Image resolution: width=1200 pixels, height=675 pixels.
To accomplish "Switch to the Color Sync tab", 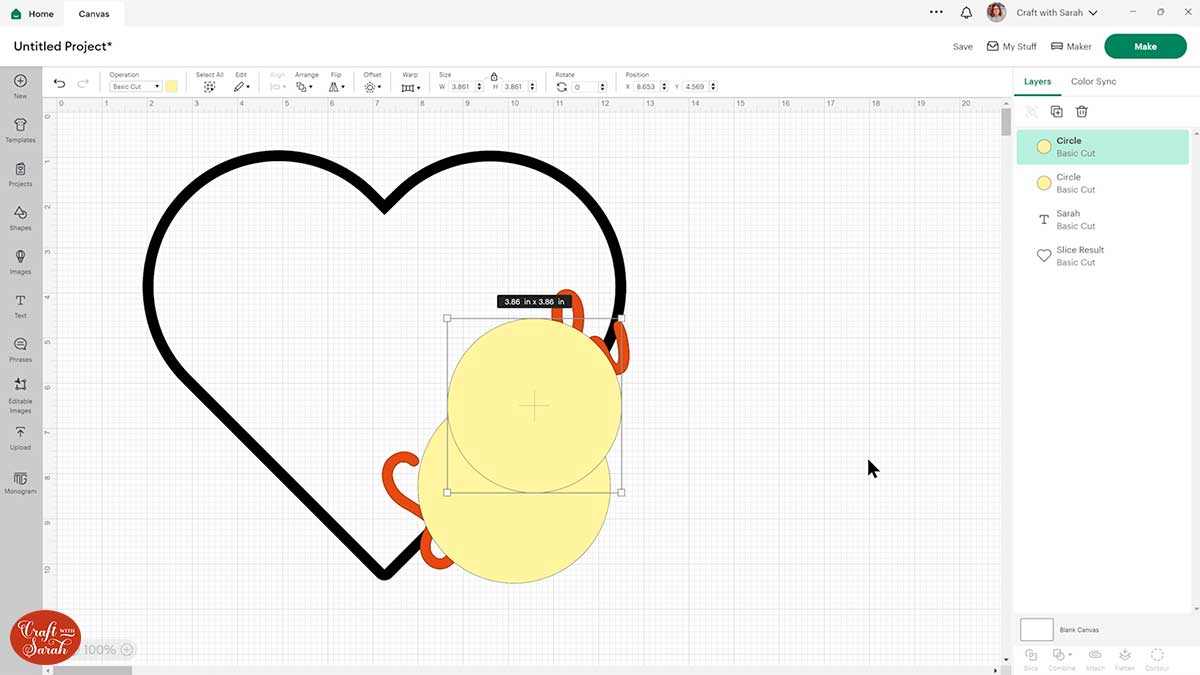I will [1093, 82].
